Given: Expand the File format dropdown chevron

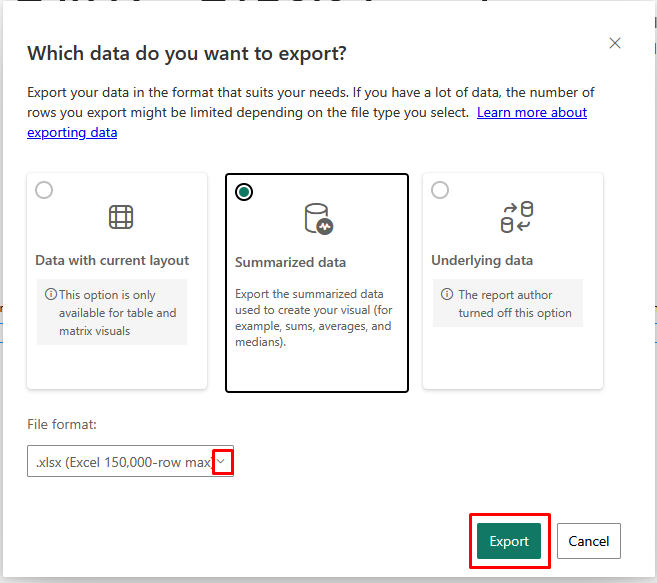Looking at the screenshot, I should pyautogui.click(x=222, y=461).
